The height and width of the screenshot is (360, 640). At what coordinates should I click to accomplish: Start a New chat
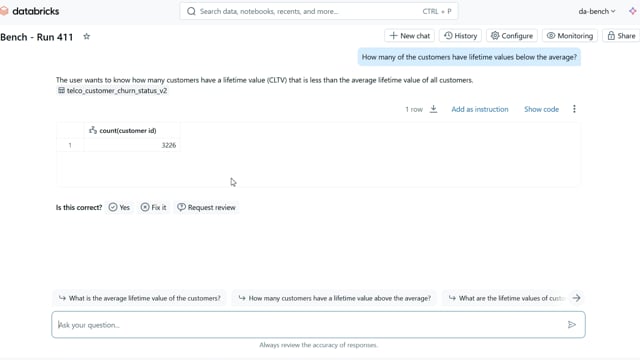tap(409, 36)
